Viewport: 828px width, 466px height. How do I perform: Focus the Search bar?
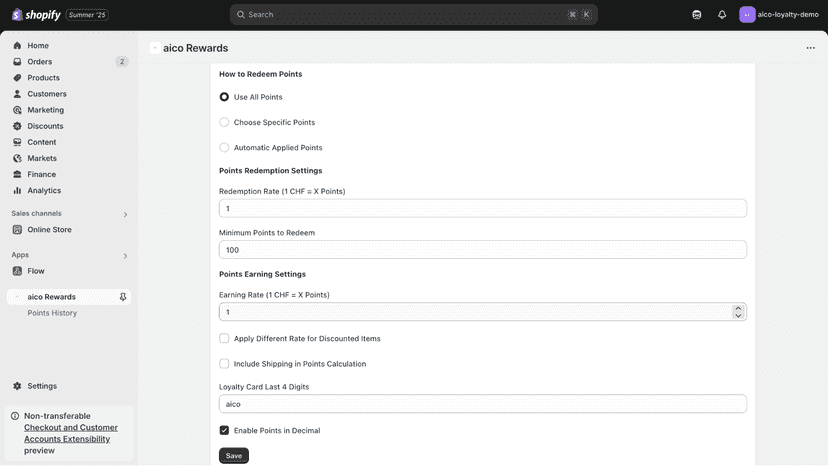pos(413,15)
